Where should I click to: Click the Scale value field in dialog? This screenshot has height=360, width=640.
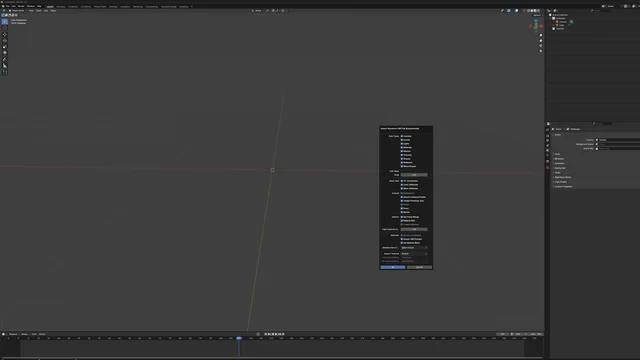pos(414,175)
